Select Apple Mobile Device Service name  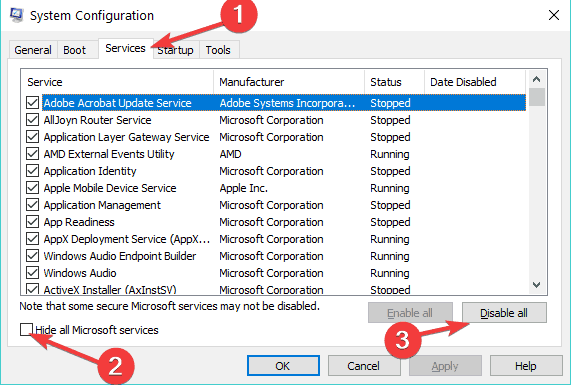click(110, 188)
